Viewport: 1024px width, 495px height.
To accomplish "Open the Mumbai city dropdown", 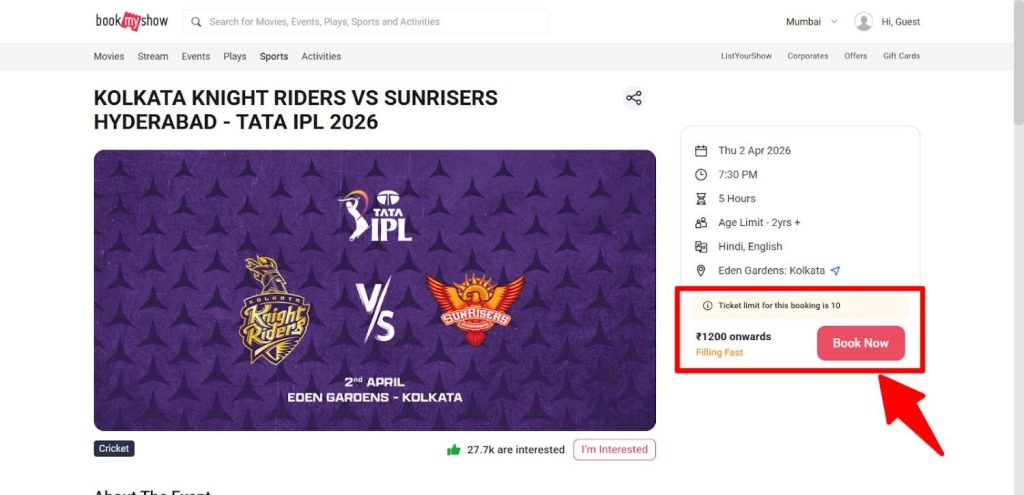I will point(809,21).
